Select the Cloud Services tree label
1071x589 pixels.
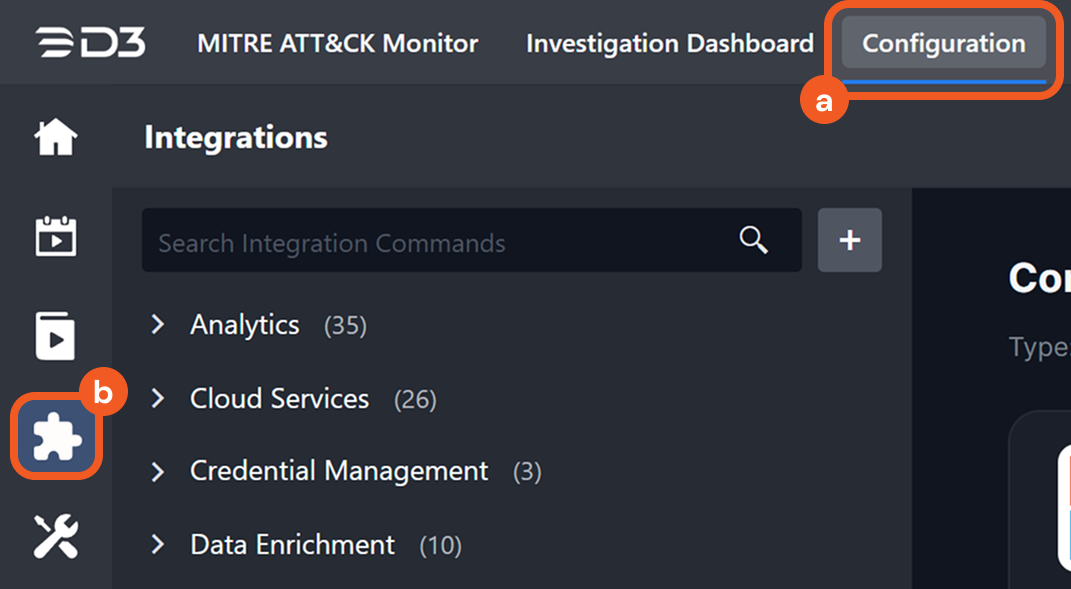point(279,399)
